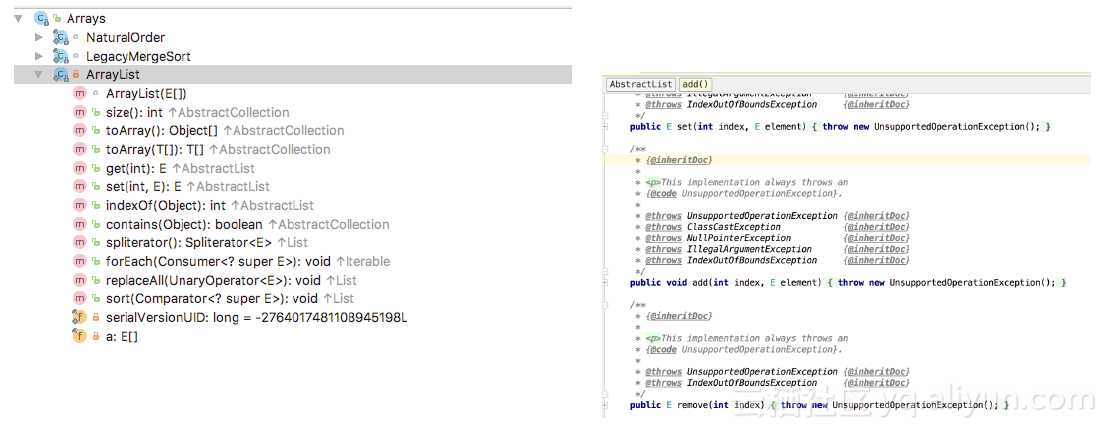The width and height of the screenshot is (1107, 429).
Task: Collapse the ArrayList node
Action: click(x=39, y=75)
